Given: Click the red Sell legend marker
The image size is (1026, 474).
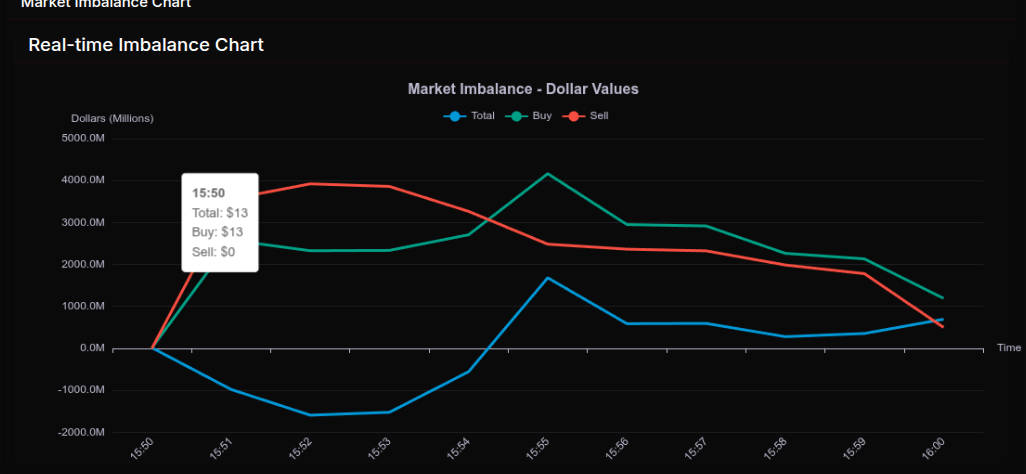Looking at the screenshot, I should pyautogui.click(x=574, y=116).
